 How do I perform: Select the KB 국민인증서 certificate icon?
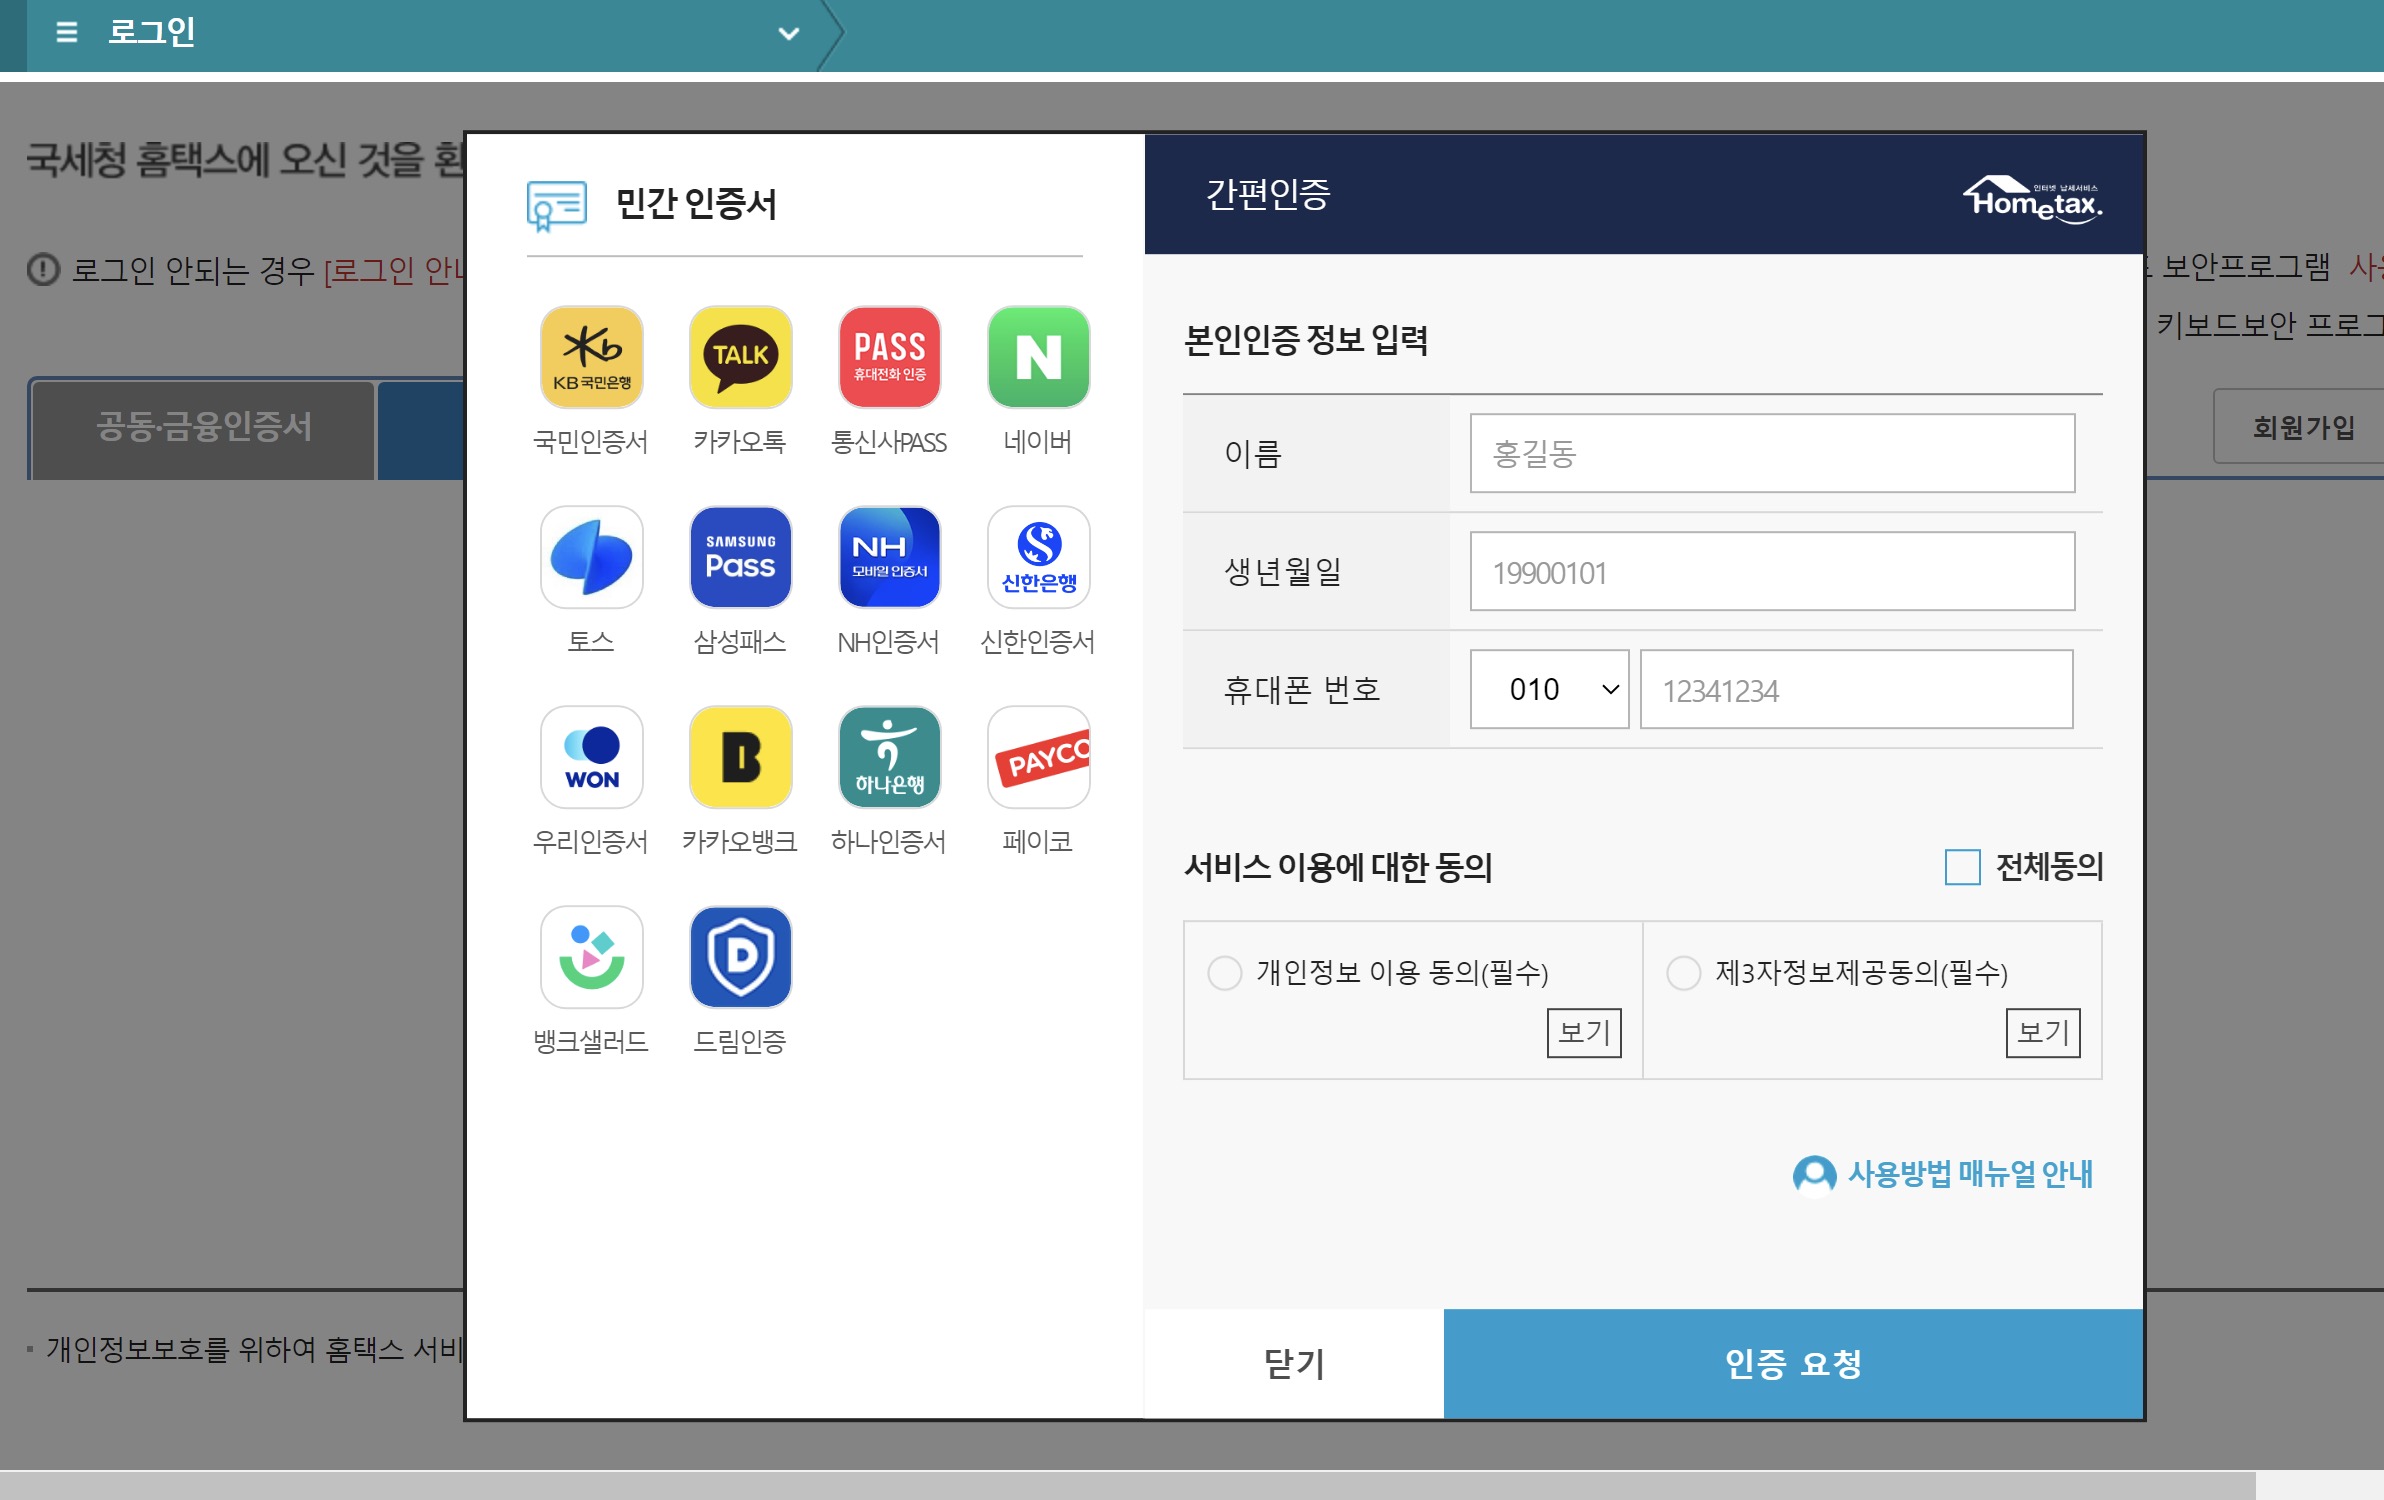tap(591, 357)
